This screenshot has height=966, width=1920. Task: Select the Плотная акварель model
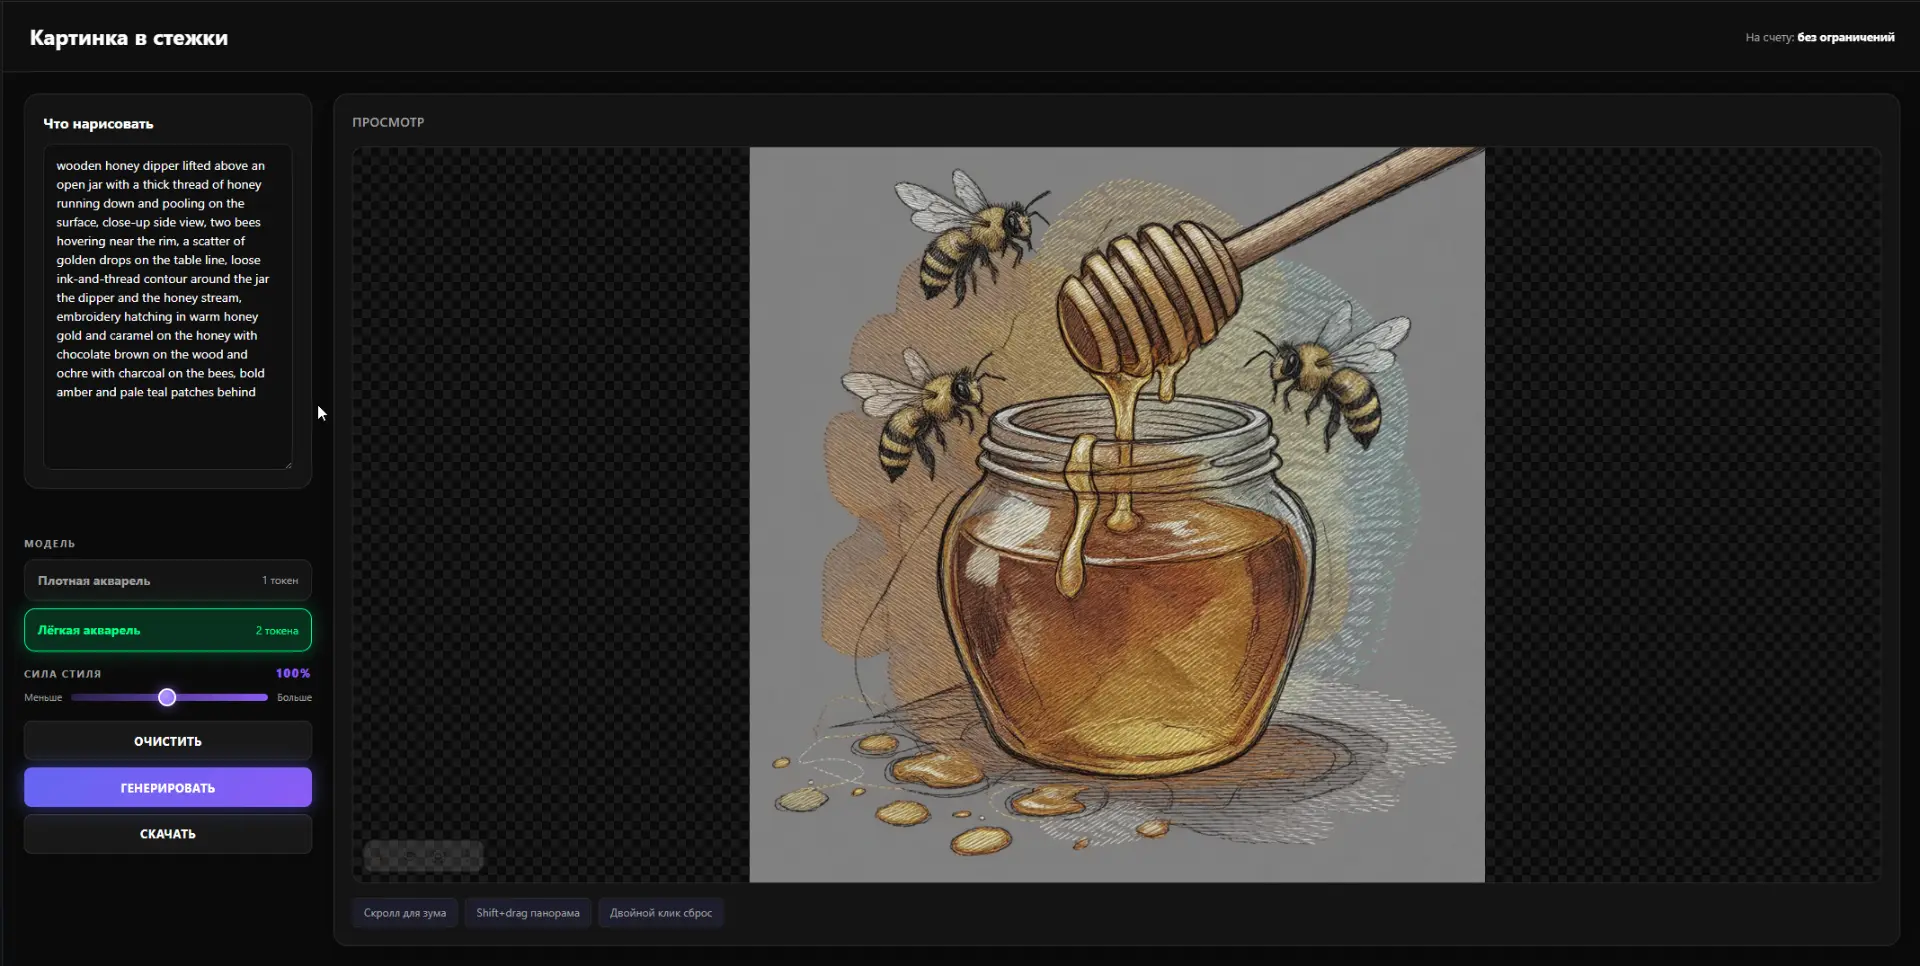click(168, 580)
